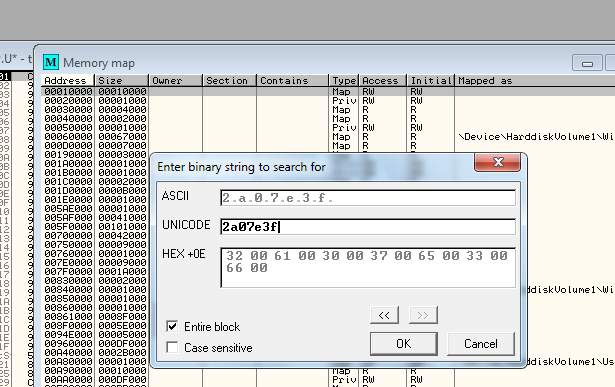Minimize the Memory map window
Image resolution: width=615 pixels, height=387 pixels.
(x=587, y=63)
